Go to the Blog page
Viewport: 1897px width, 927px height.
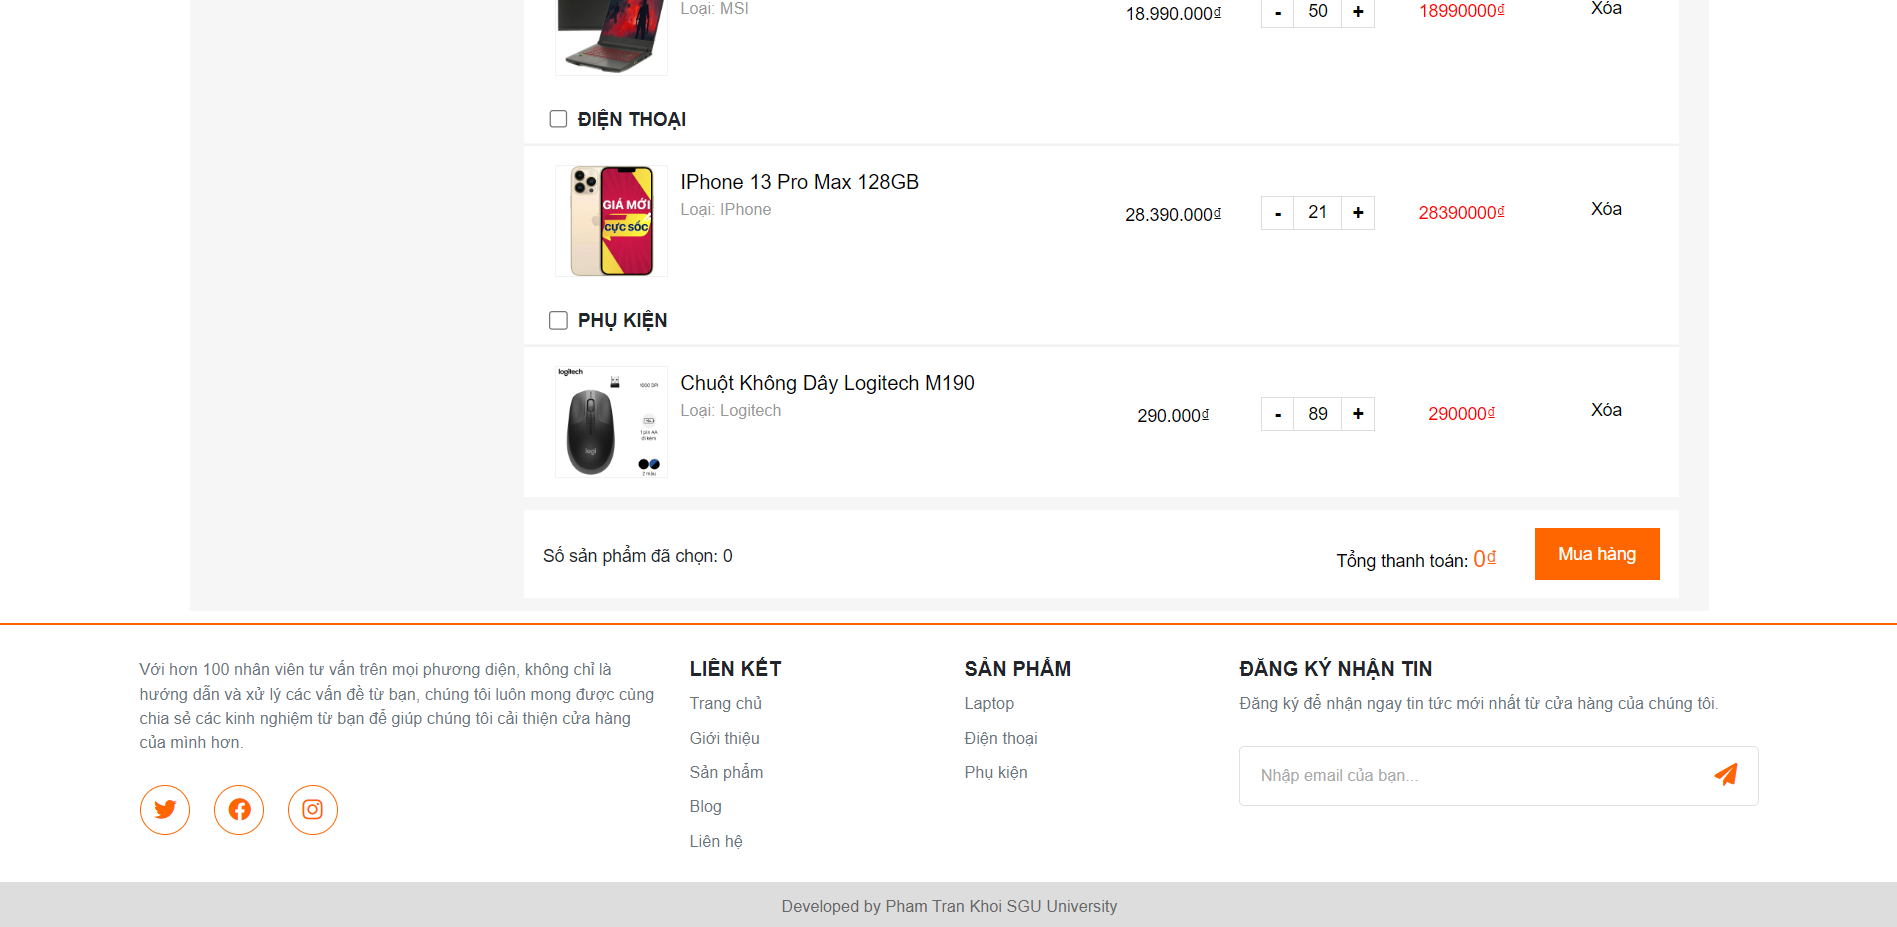[x=705, y=806]
